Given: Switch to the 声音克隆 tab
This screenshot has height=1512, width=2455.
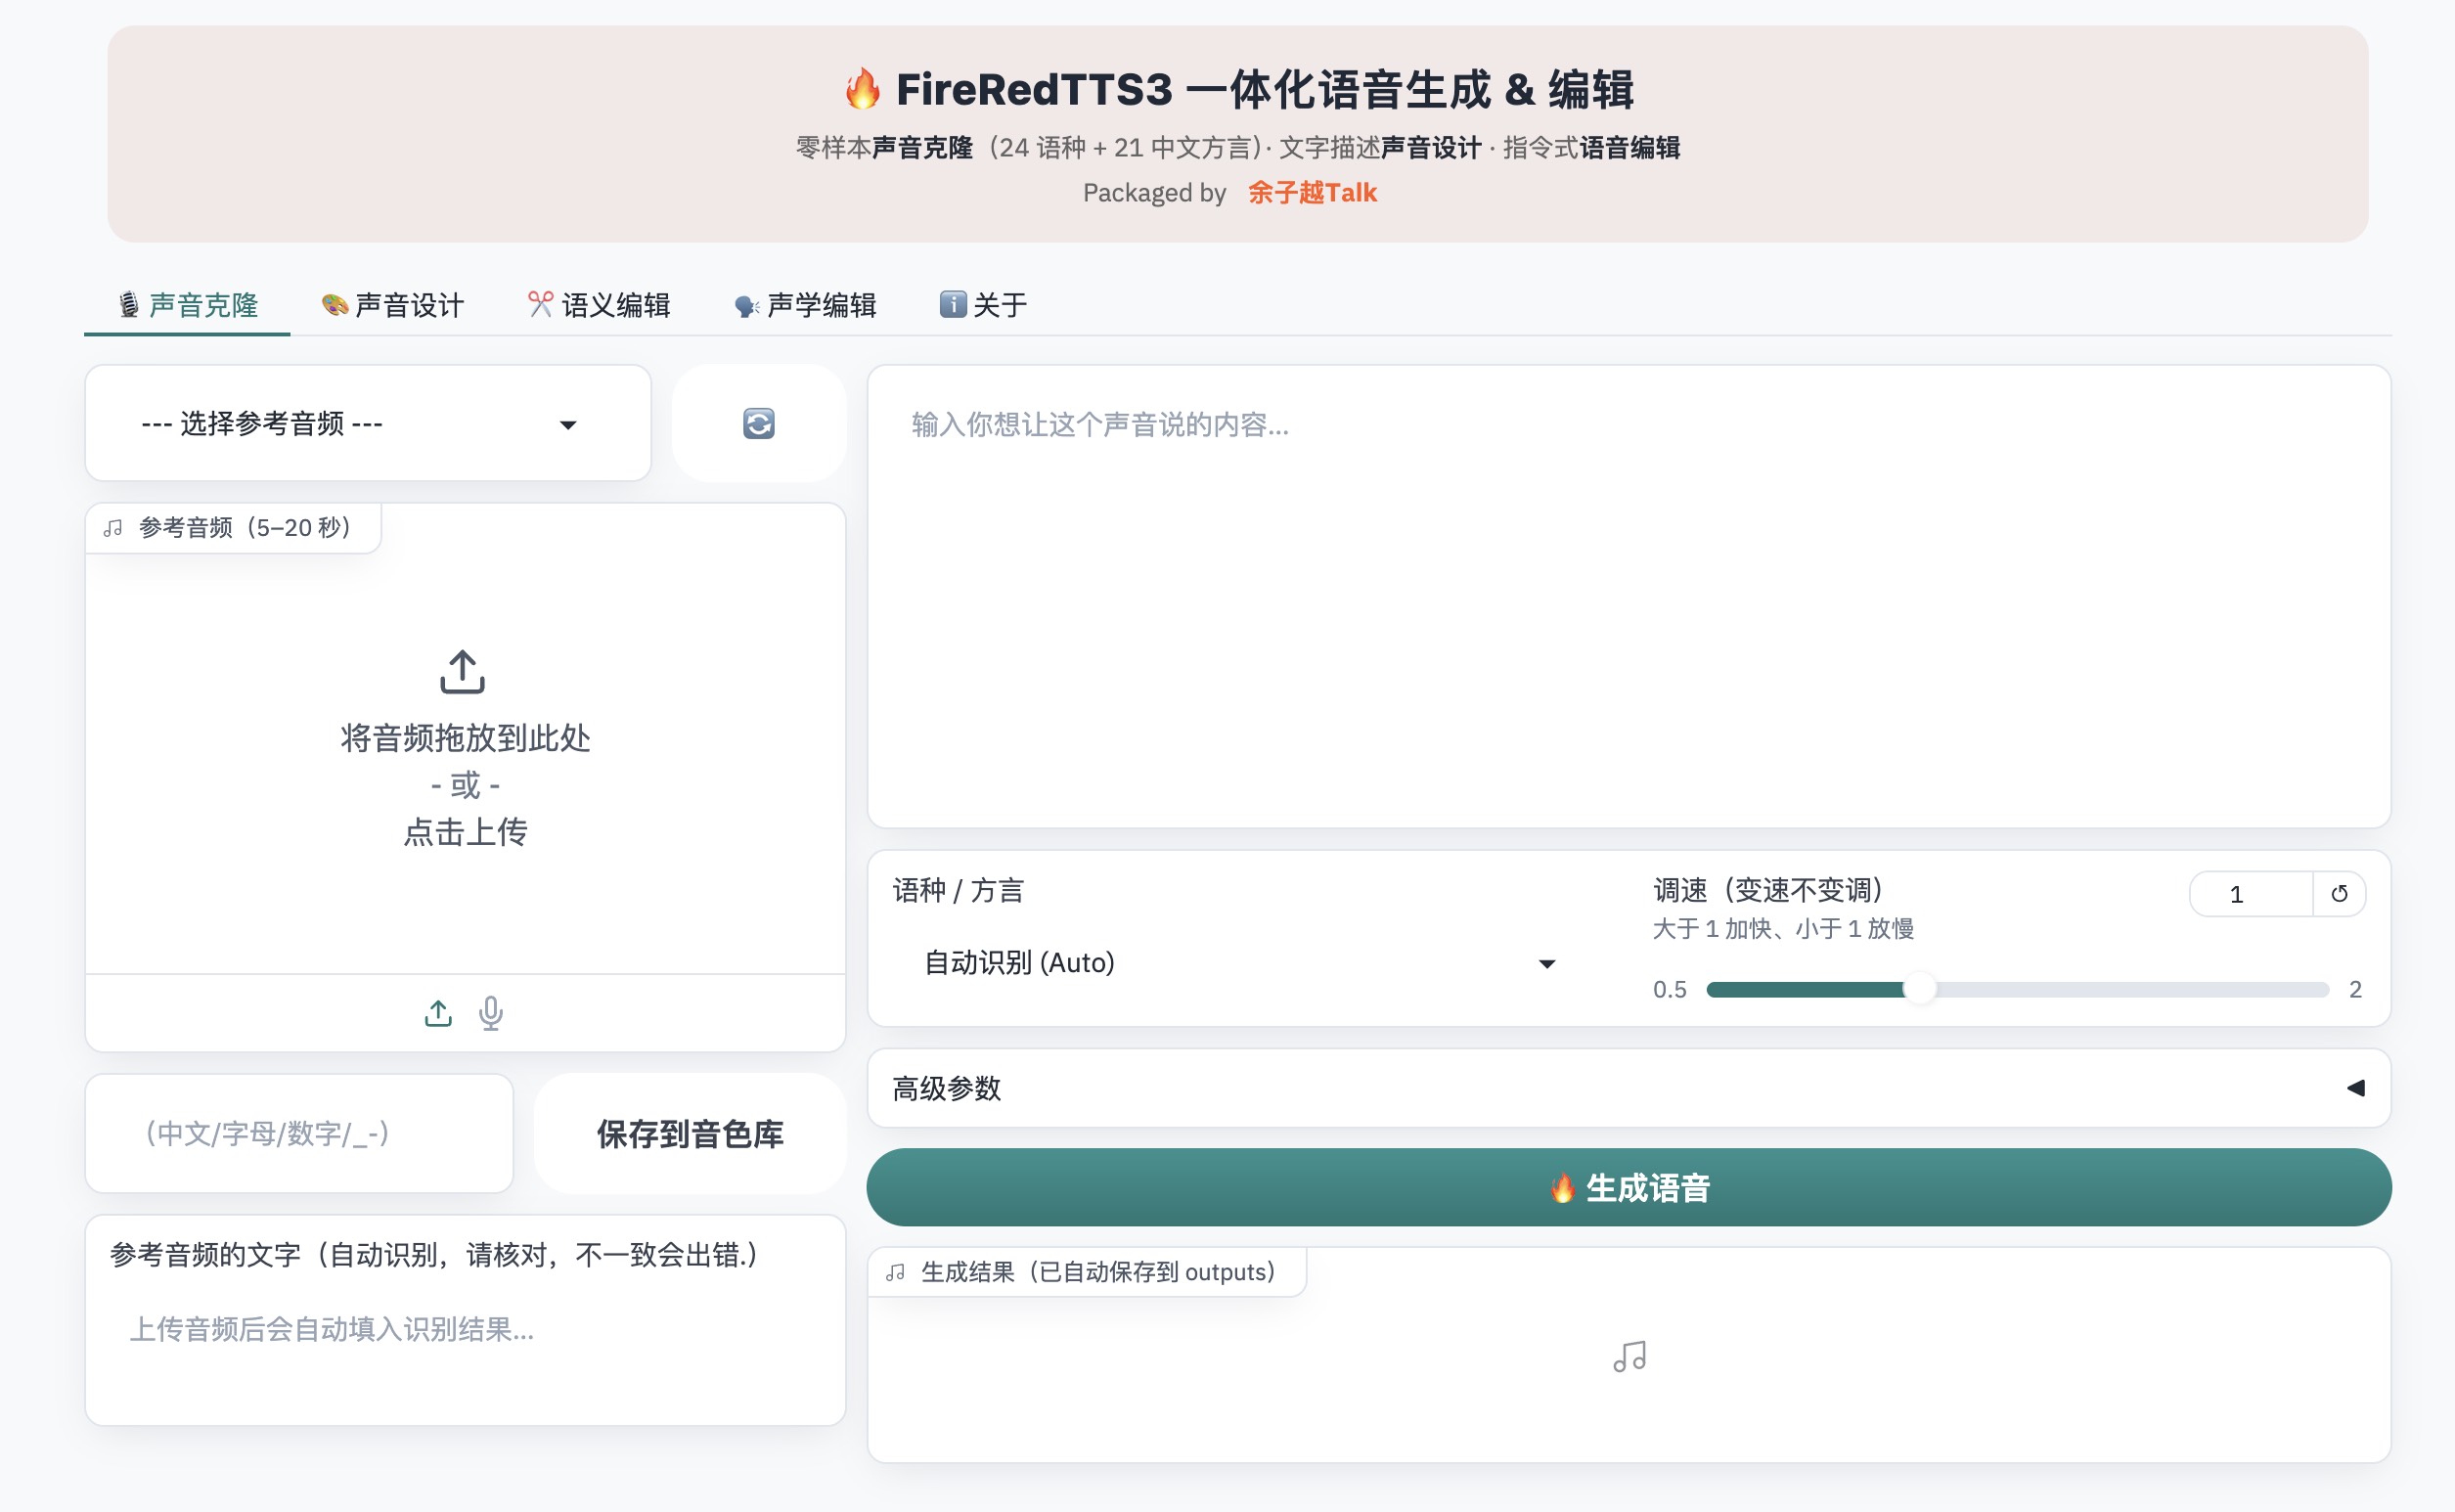Looking at the screenshot, I should tap(188, 305).
